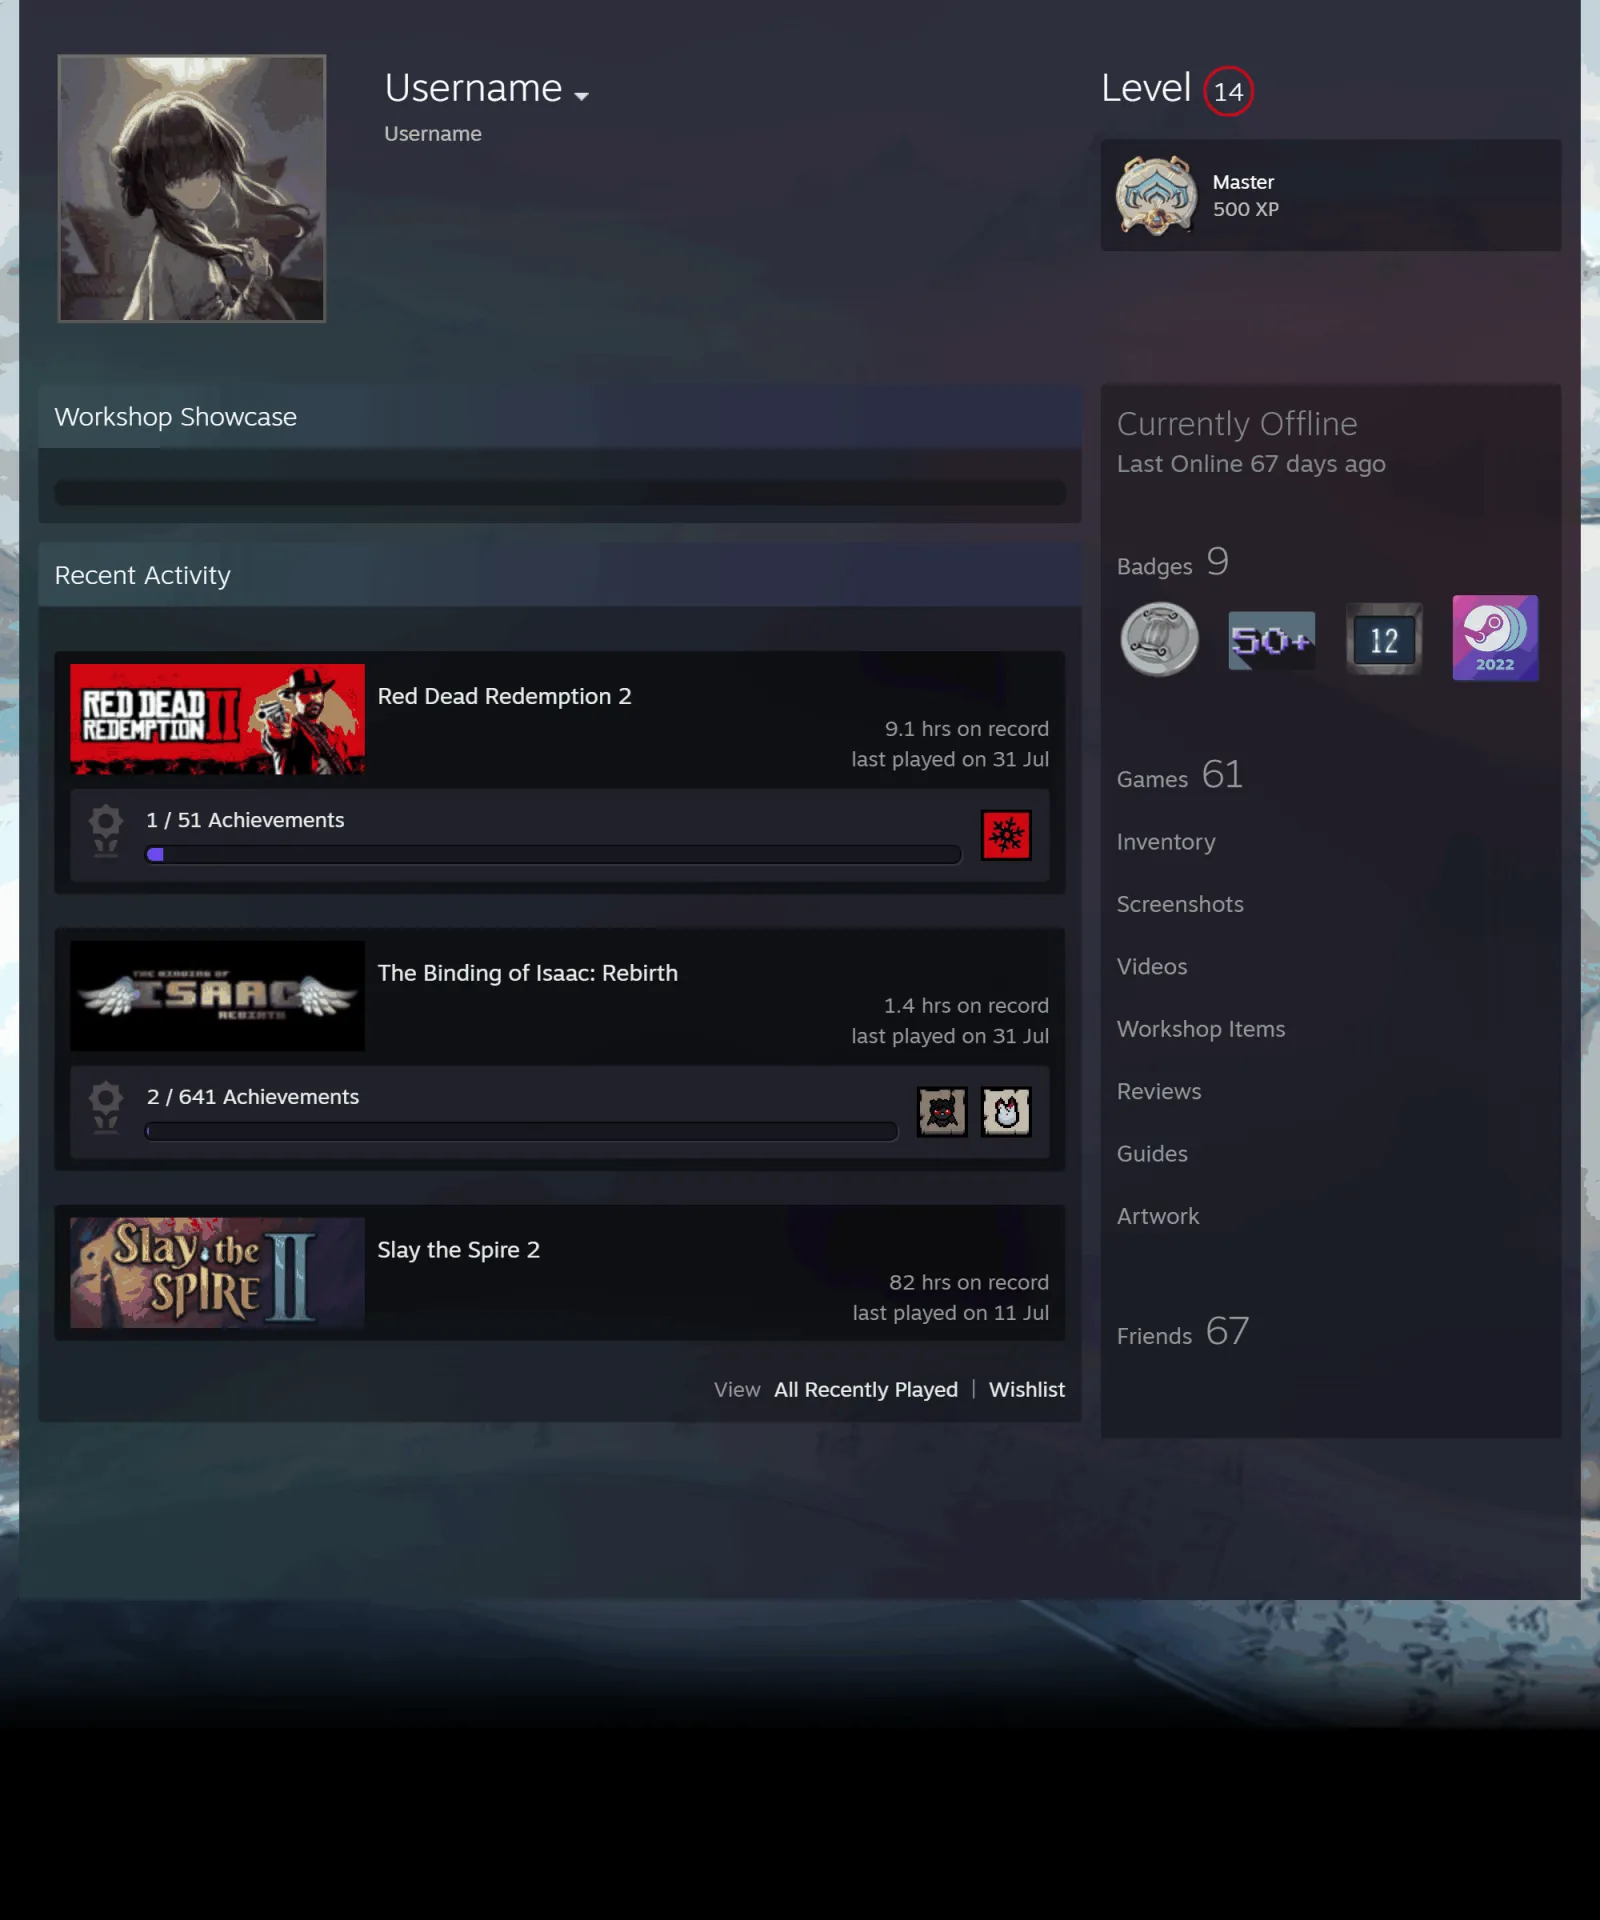Image resolution: width=1600 pixels, height=1920 pixels.
Task: Open the Games 61 link
Action: [1179, 776]
